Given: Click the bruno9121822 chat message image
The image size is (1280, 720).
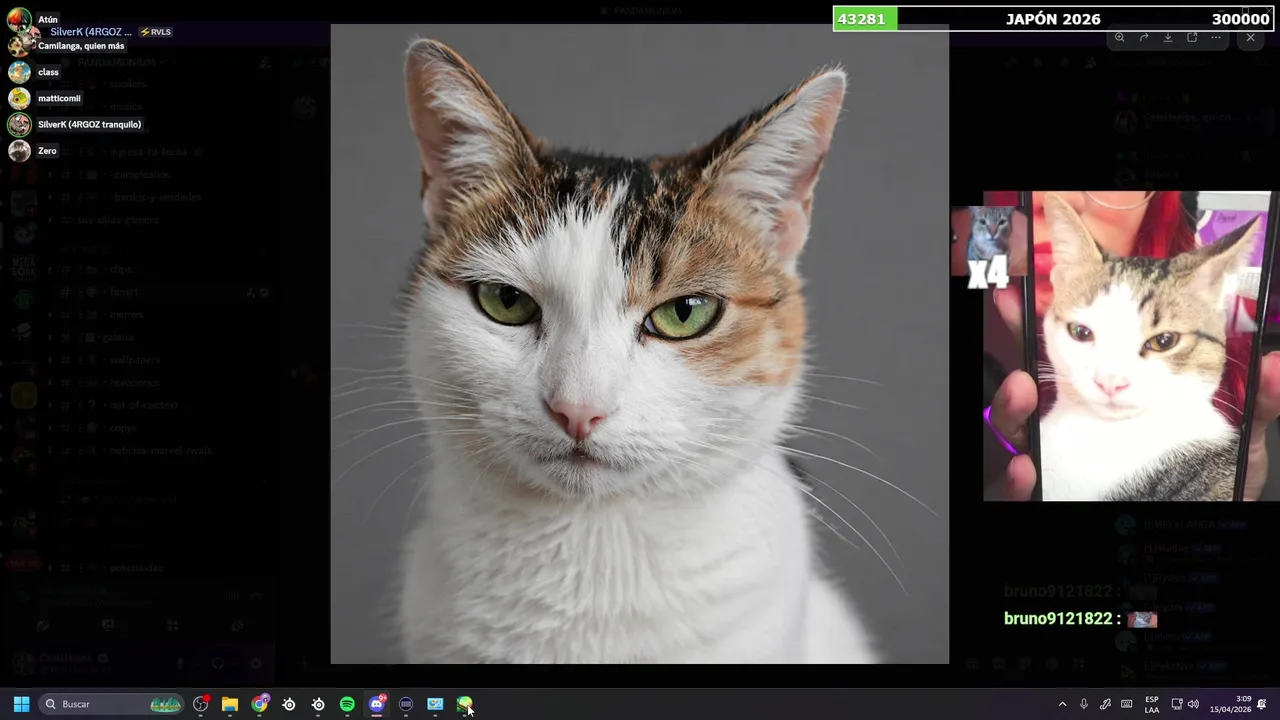Looking at the screenshot, I should pyautogui.click(x=1142, y=619).
